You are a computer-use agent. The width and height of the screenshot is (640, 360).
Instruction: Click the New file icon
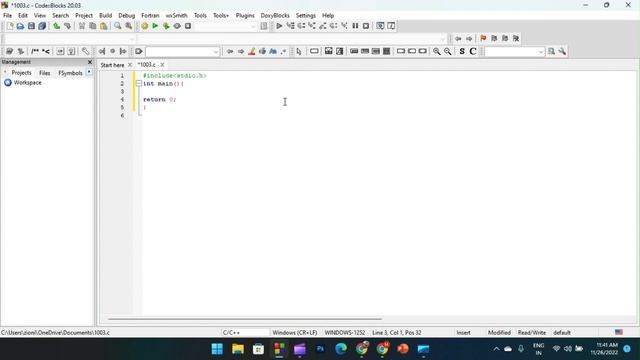tap(10, 26)
